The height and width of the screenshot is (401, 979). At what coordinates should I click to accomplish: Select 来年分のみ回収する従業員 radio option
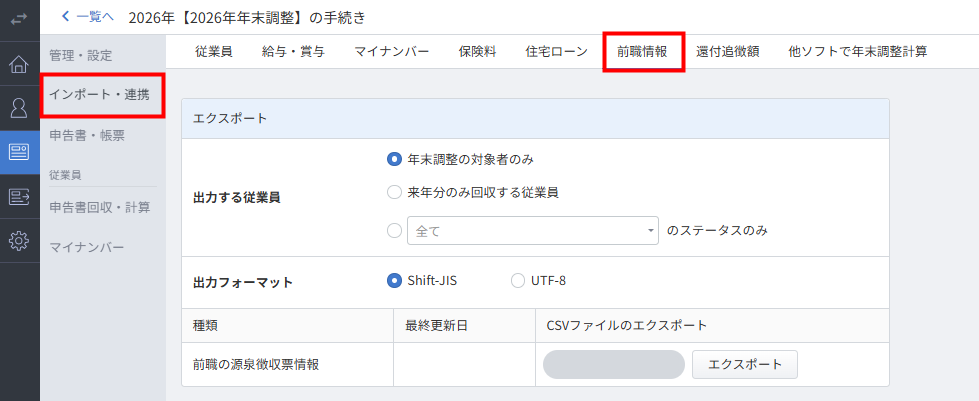point(394,193)
